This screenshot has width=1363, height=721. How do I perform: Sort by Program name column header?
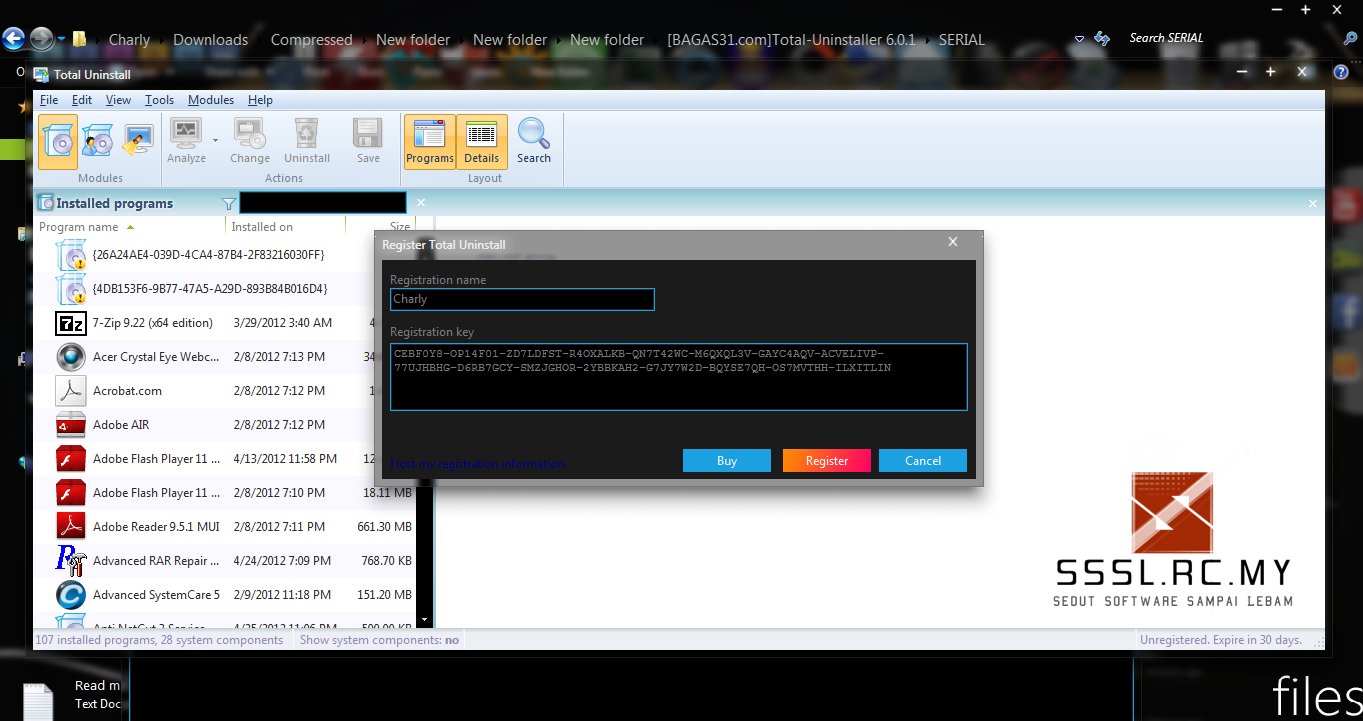pos(79,227)
